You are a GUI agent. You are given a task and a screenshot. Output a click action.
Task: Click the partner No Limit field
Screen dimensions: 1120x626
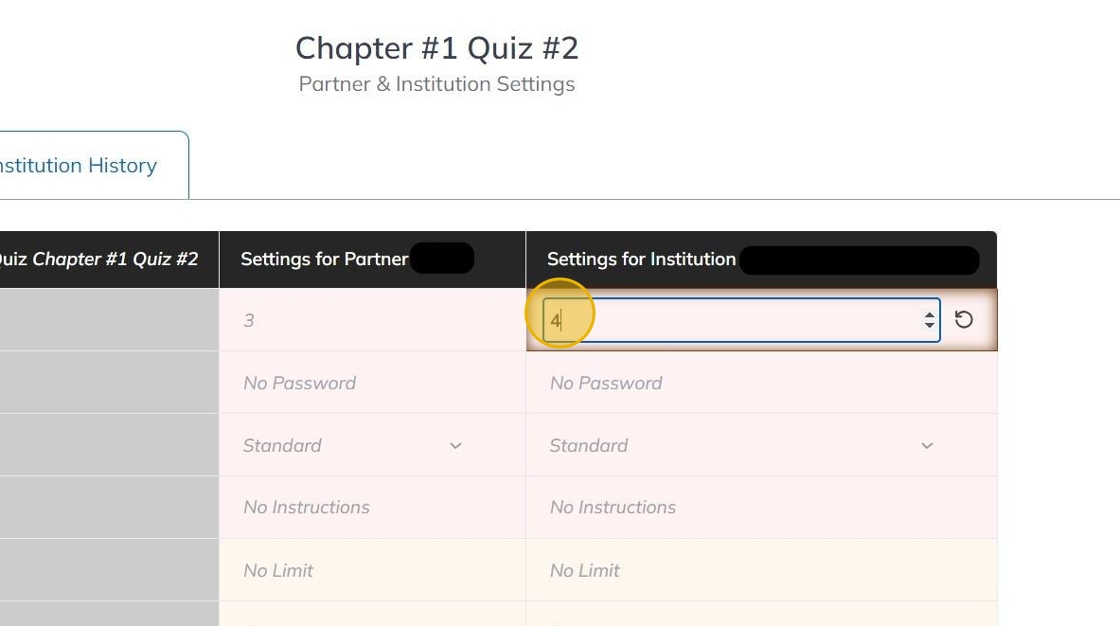(371, 570)
